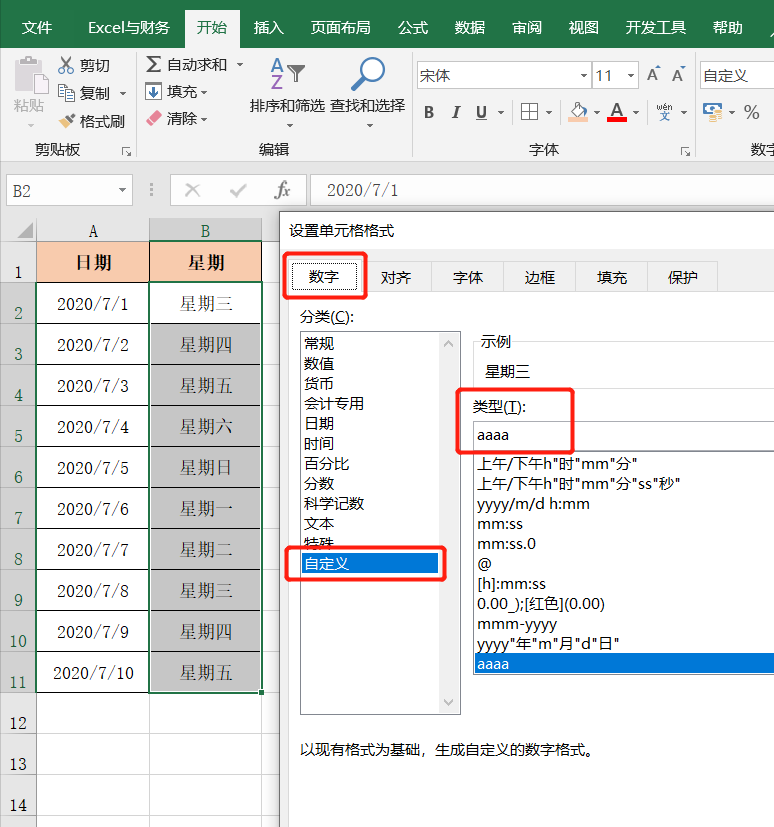Expand the Copy dropdown arrow
The height and width of the screenshot is (827, 774).
pos(123,93)
